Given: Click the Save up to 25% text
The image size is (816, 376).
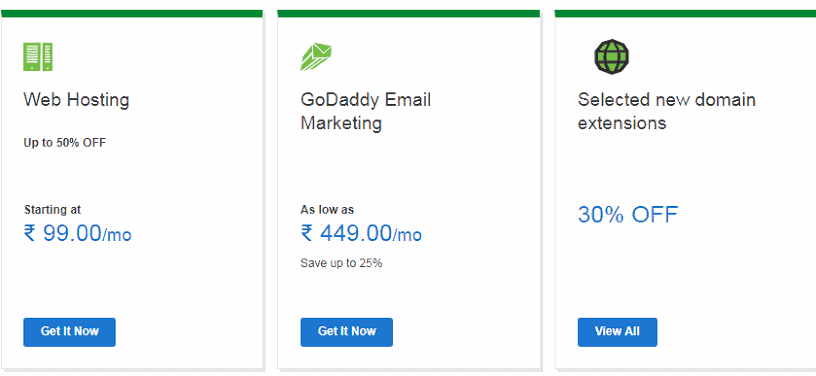Looking at the screenshot, I should [341, 263].
